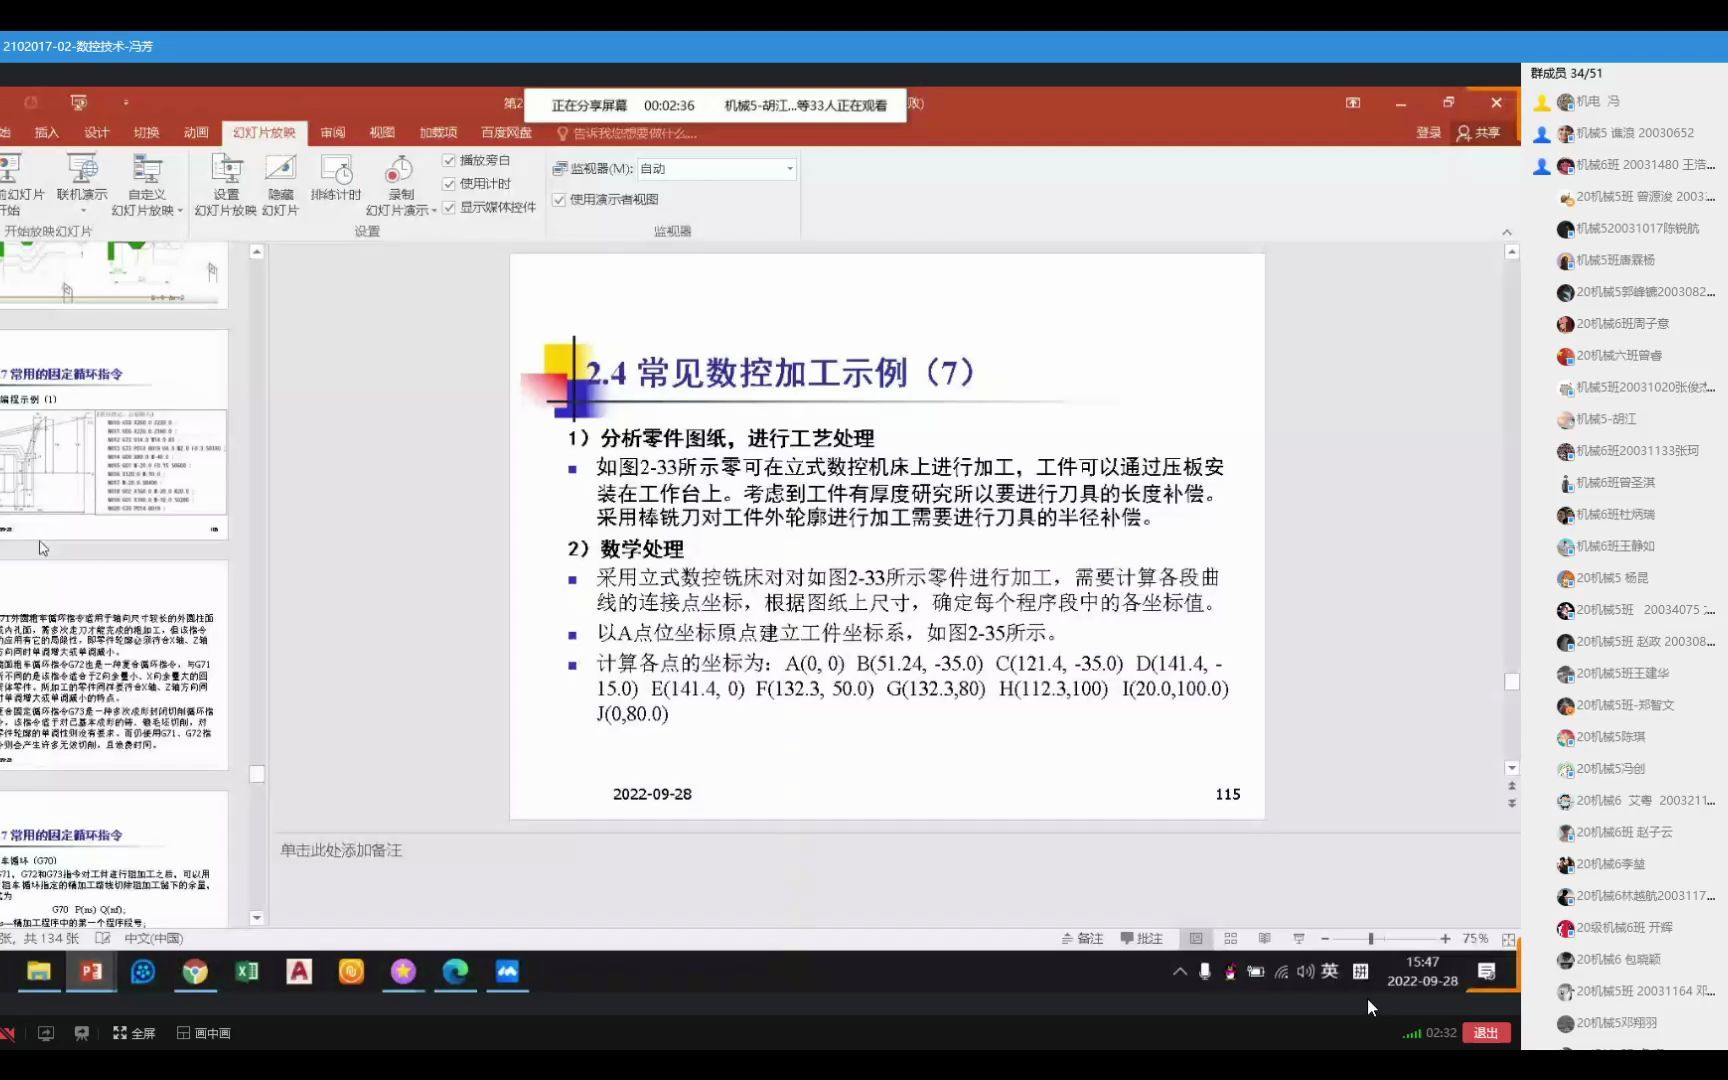Open the notification center icon
The height and width of the screenshot is (1080, 1728).
(x=1487, y=971)
